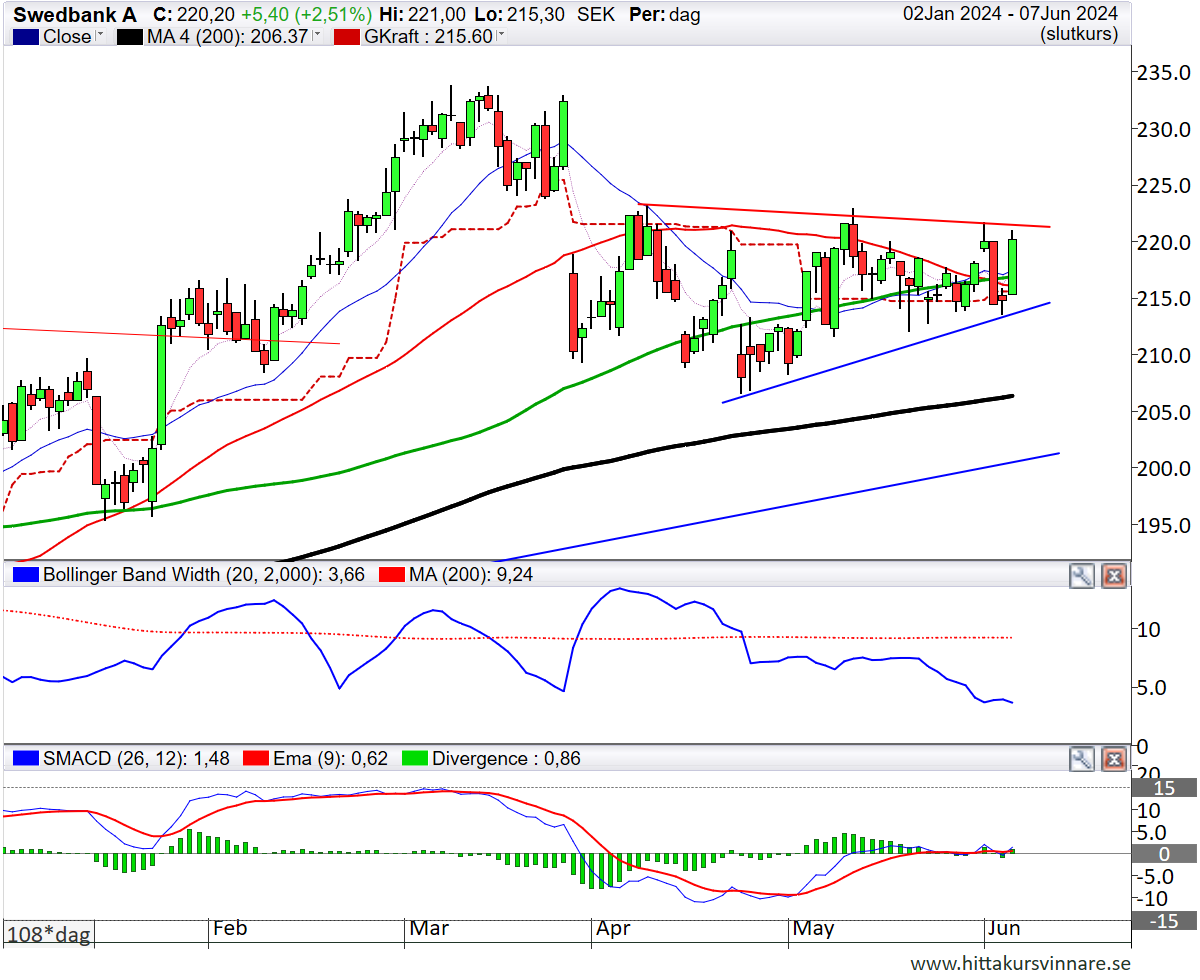Click the Apr month marker on time axis
This screenshot has width=1200, height=980.
tap(613, 929)
